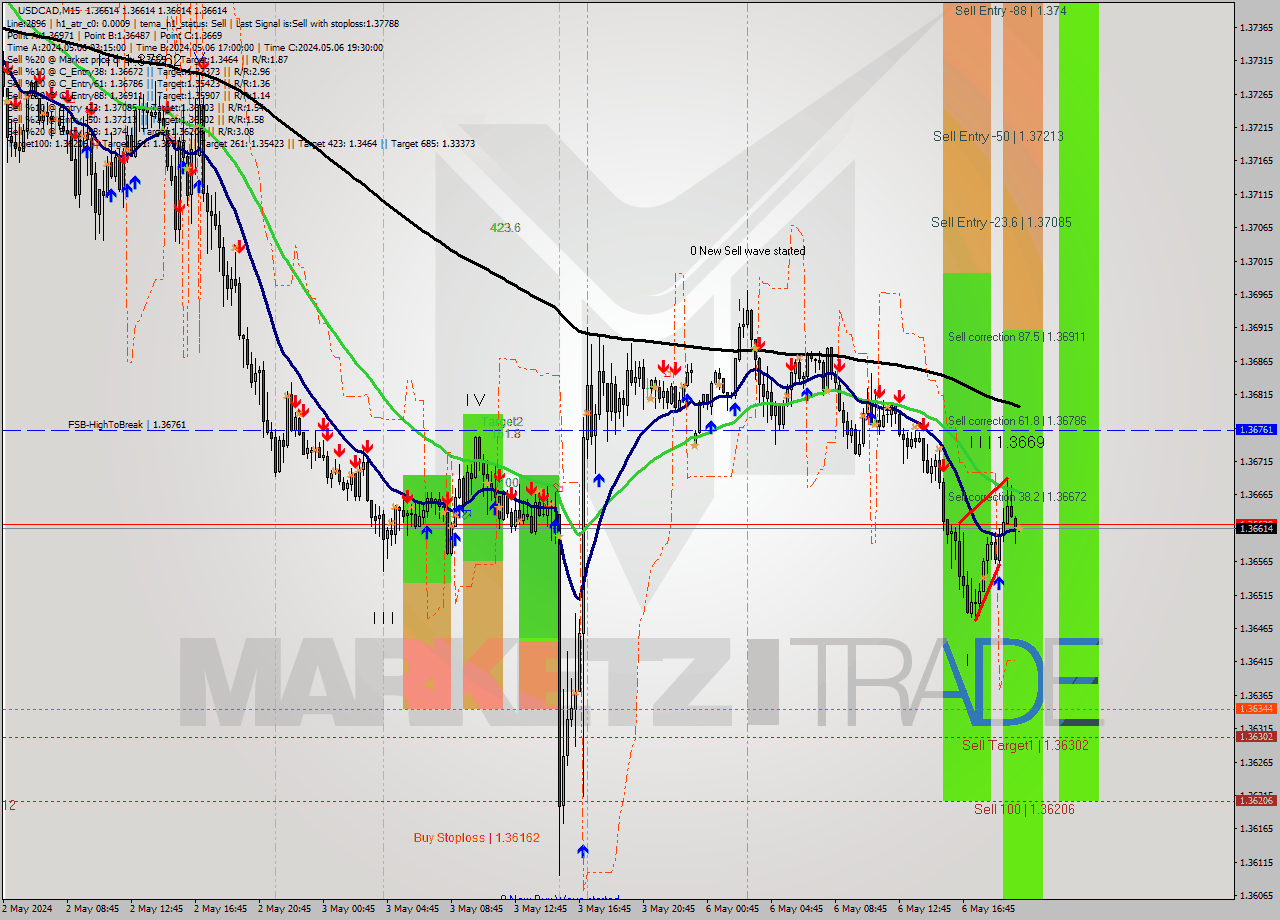The image size is (1280, 920).
Task: Click the Target2 label on green box
Action: point(503,421)
